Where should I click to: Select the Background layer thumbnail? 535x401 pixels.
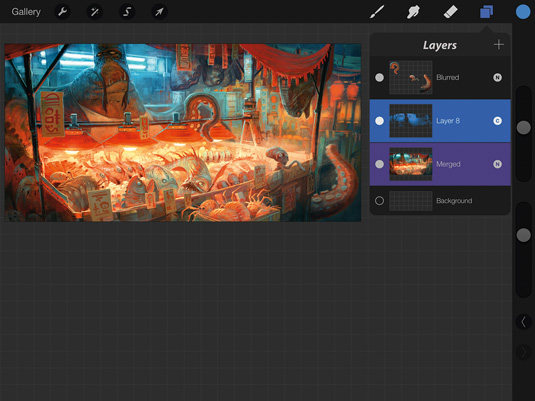coord(411,201)
